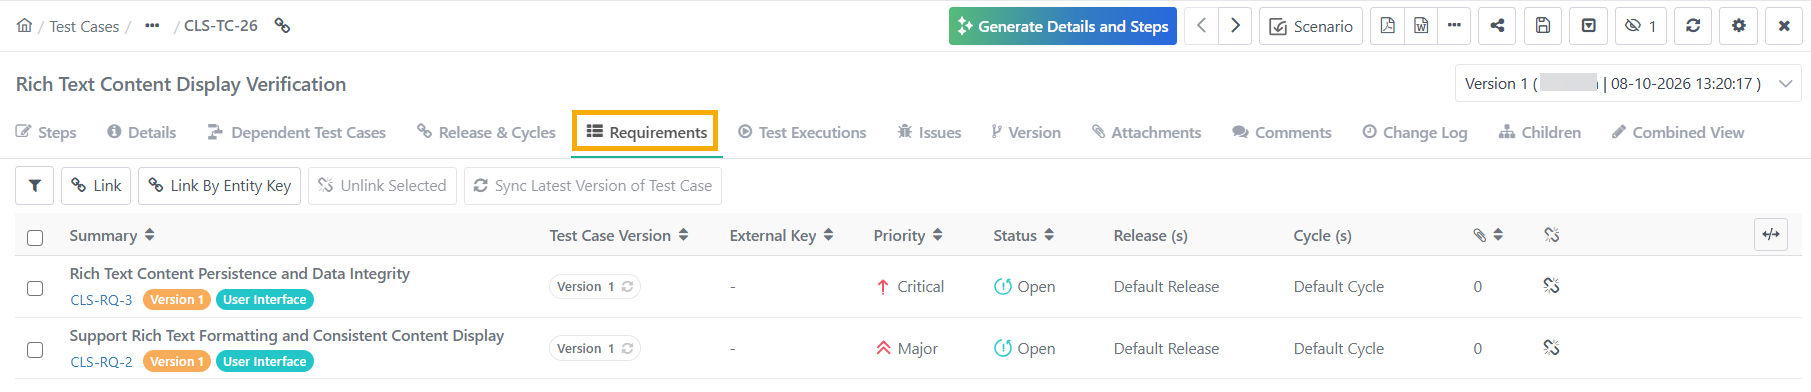Click User Interface label on CLS-RQ-2
The width and height of the screenshot is (1811, 392).
[265, 362]
